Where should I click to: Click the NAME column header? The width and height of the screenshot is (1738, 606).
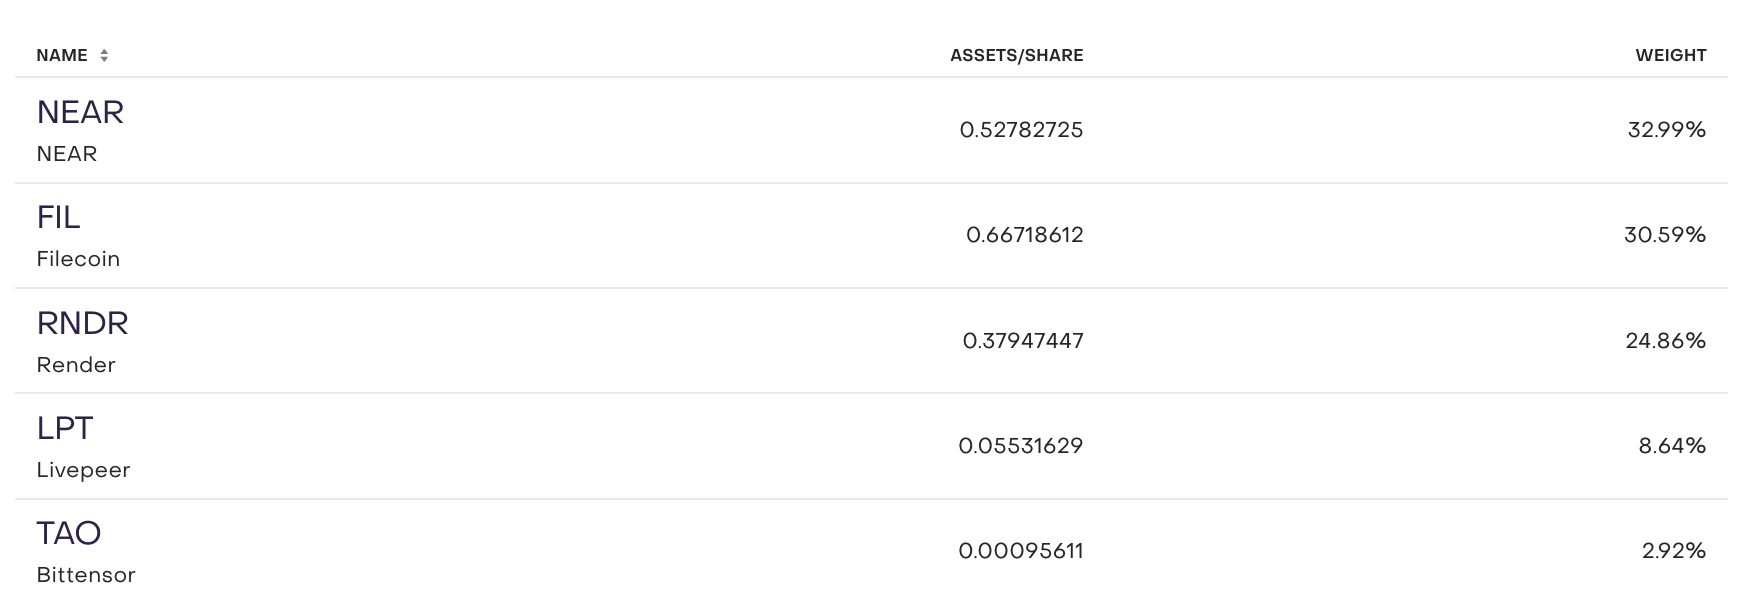pos(62,56)
